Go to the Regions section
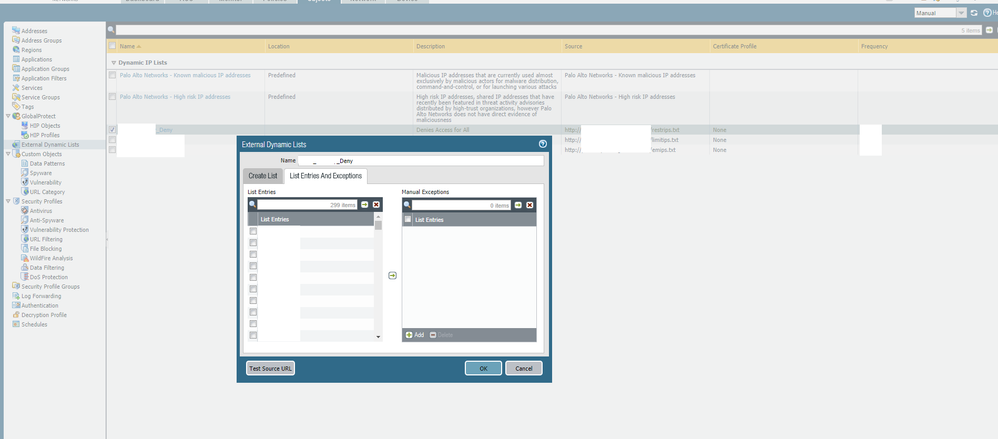This screenshot has height=439, width=998. [31, 50]
